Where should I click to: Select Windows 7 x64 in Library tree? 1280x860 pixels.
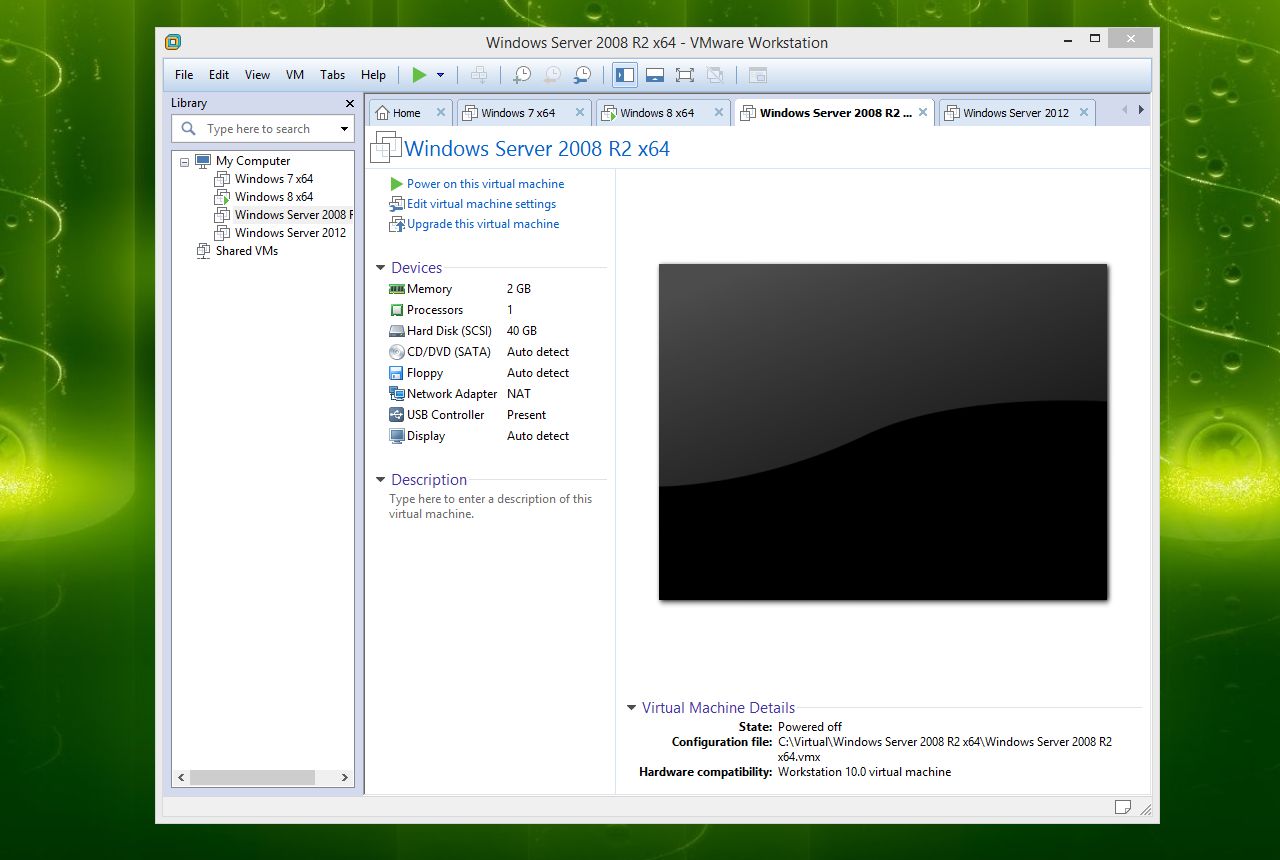pos(273,179)
